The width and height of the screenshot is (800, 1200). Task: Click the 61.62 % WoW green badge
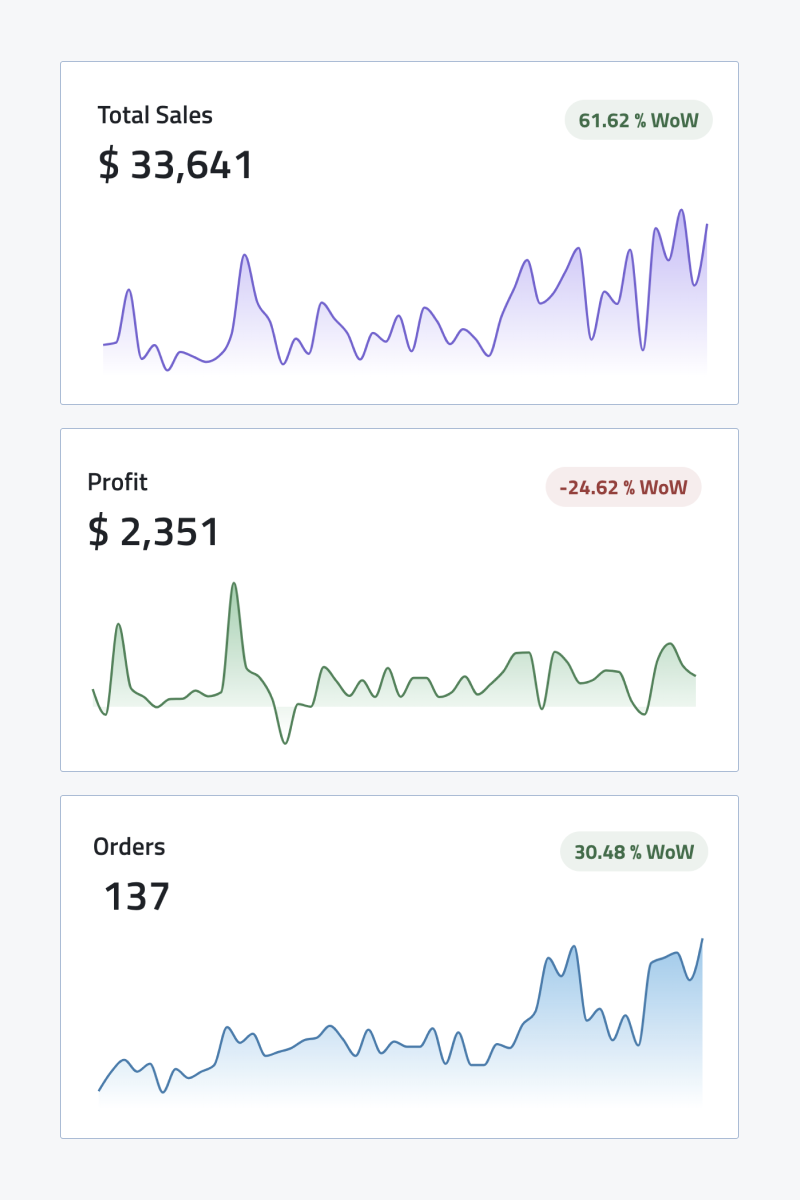click(x=638, y=120)
